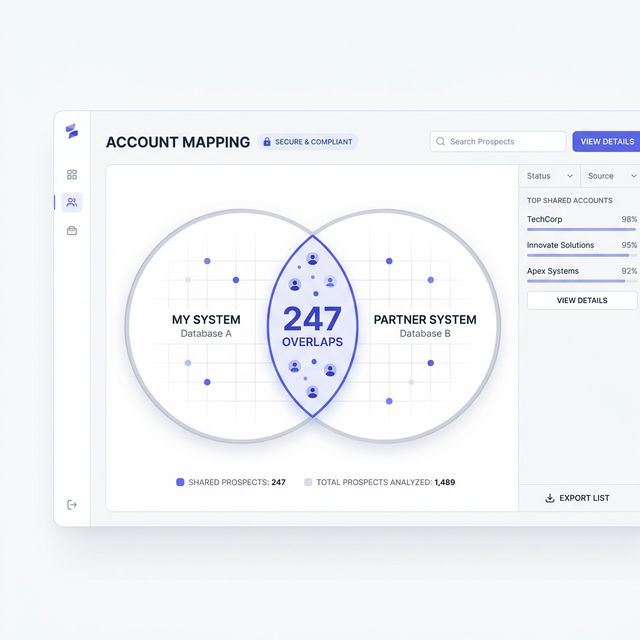Click the TechCorp 98% progress bar
The width and height of the screenshot is (640, 640).
pos(582,229)
